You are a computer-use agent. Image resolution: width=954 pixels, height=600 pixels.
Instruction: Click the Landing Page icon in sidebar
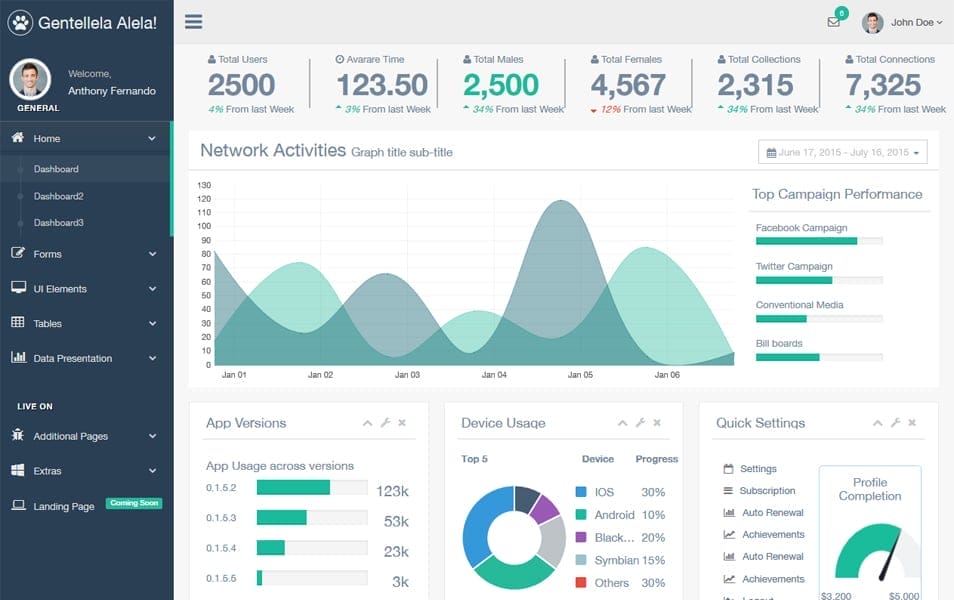pos(20,506)
